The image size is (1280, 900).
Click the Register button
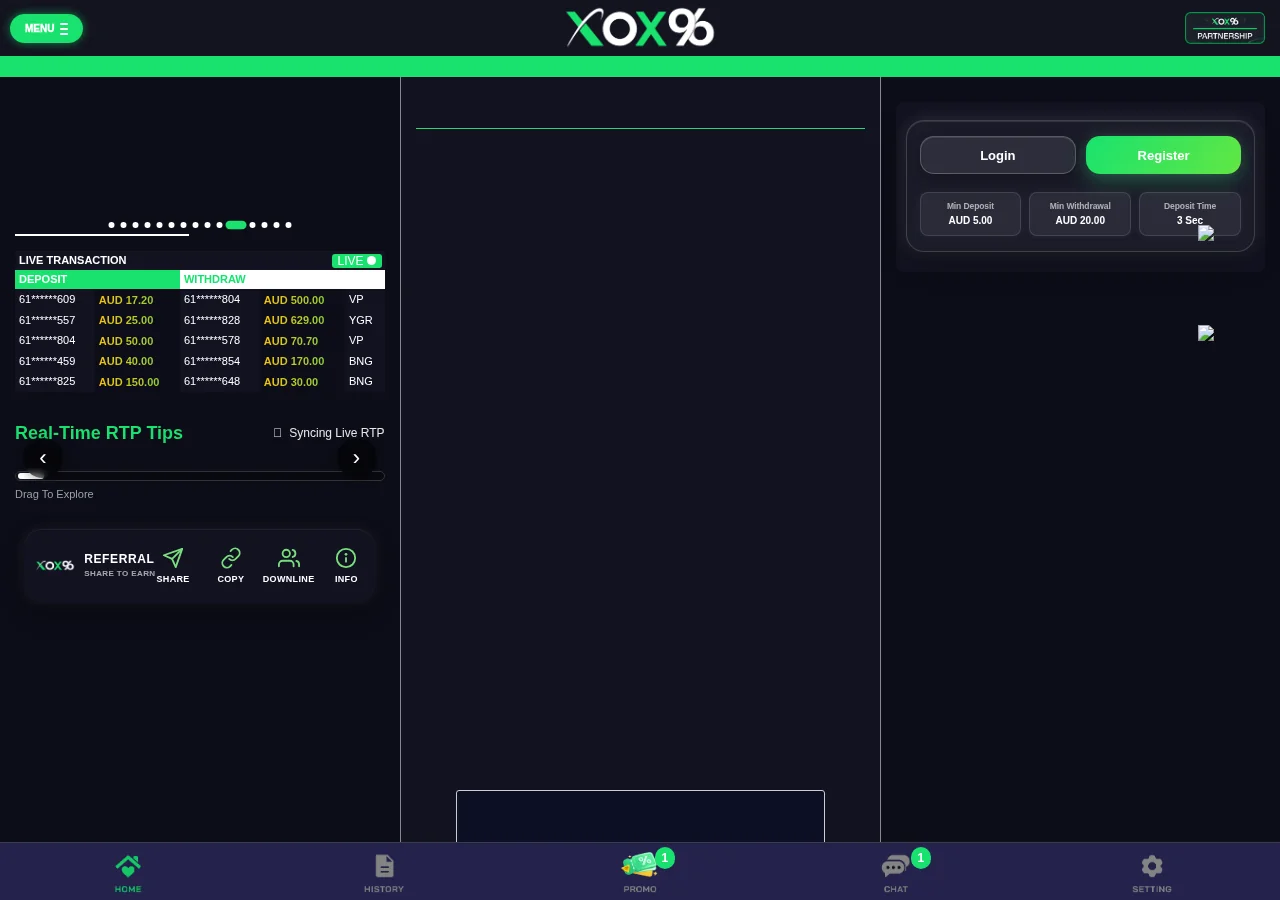(x=1163, y=155)
